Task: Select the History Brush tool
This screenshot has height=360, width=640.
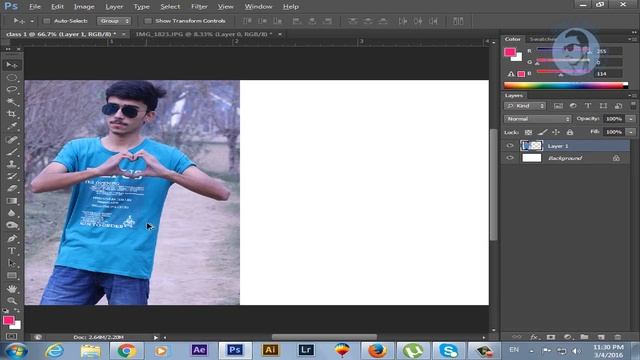Action: [x=11, y=176]
